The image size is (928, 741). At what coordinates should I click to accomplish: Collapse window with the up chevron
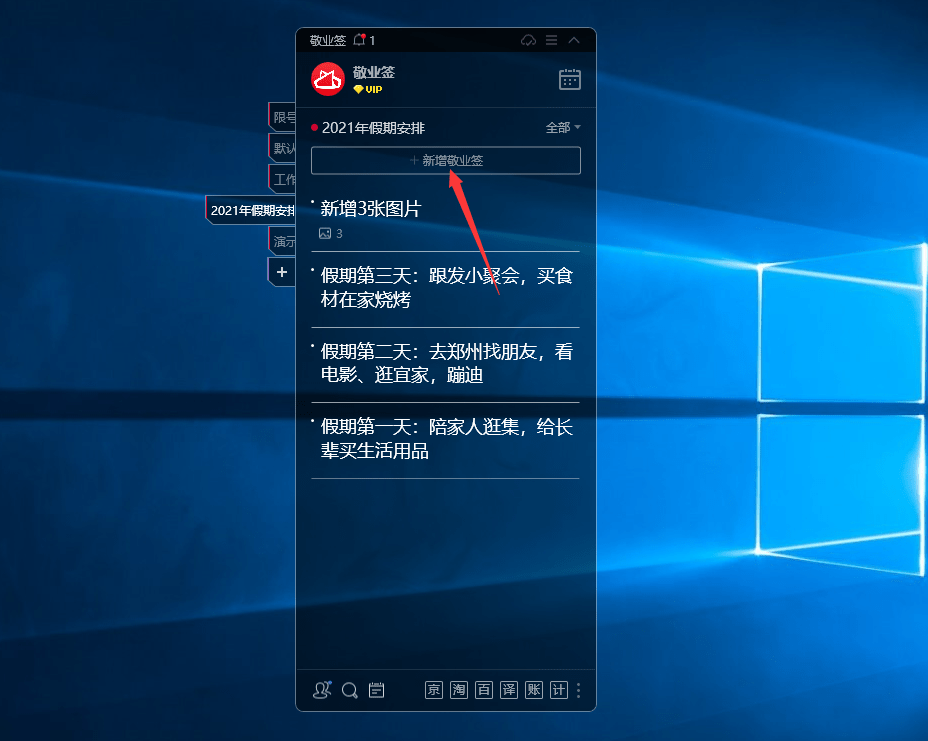pos(573,40)
